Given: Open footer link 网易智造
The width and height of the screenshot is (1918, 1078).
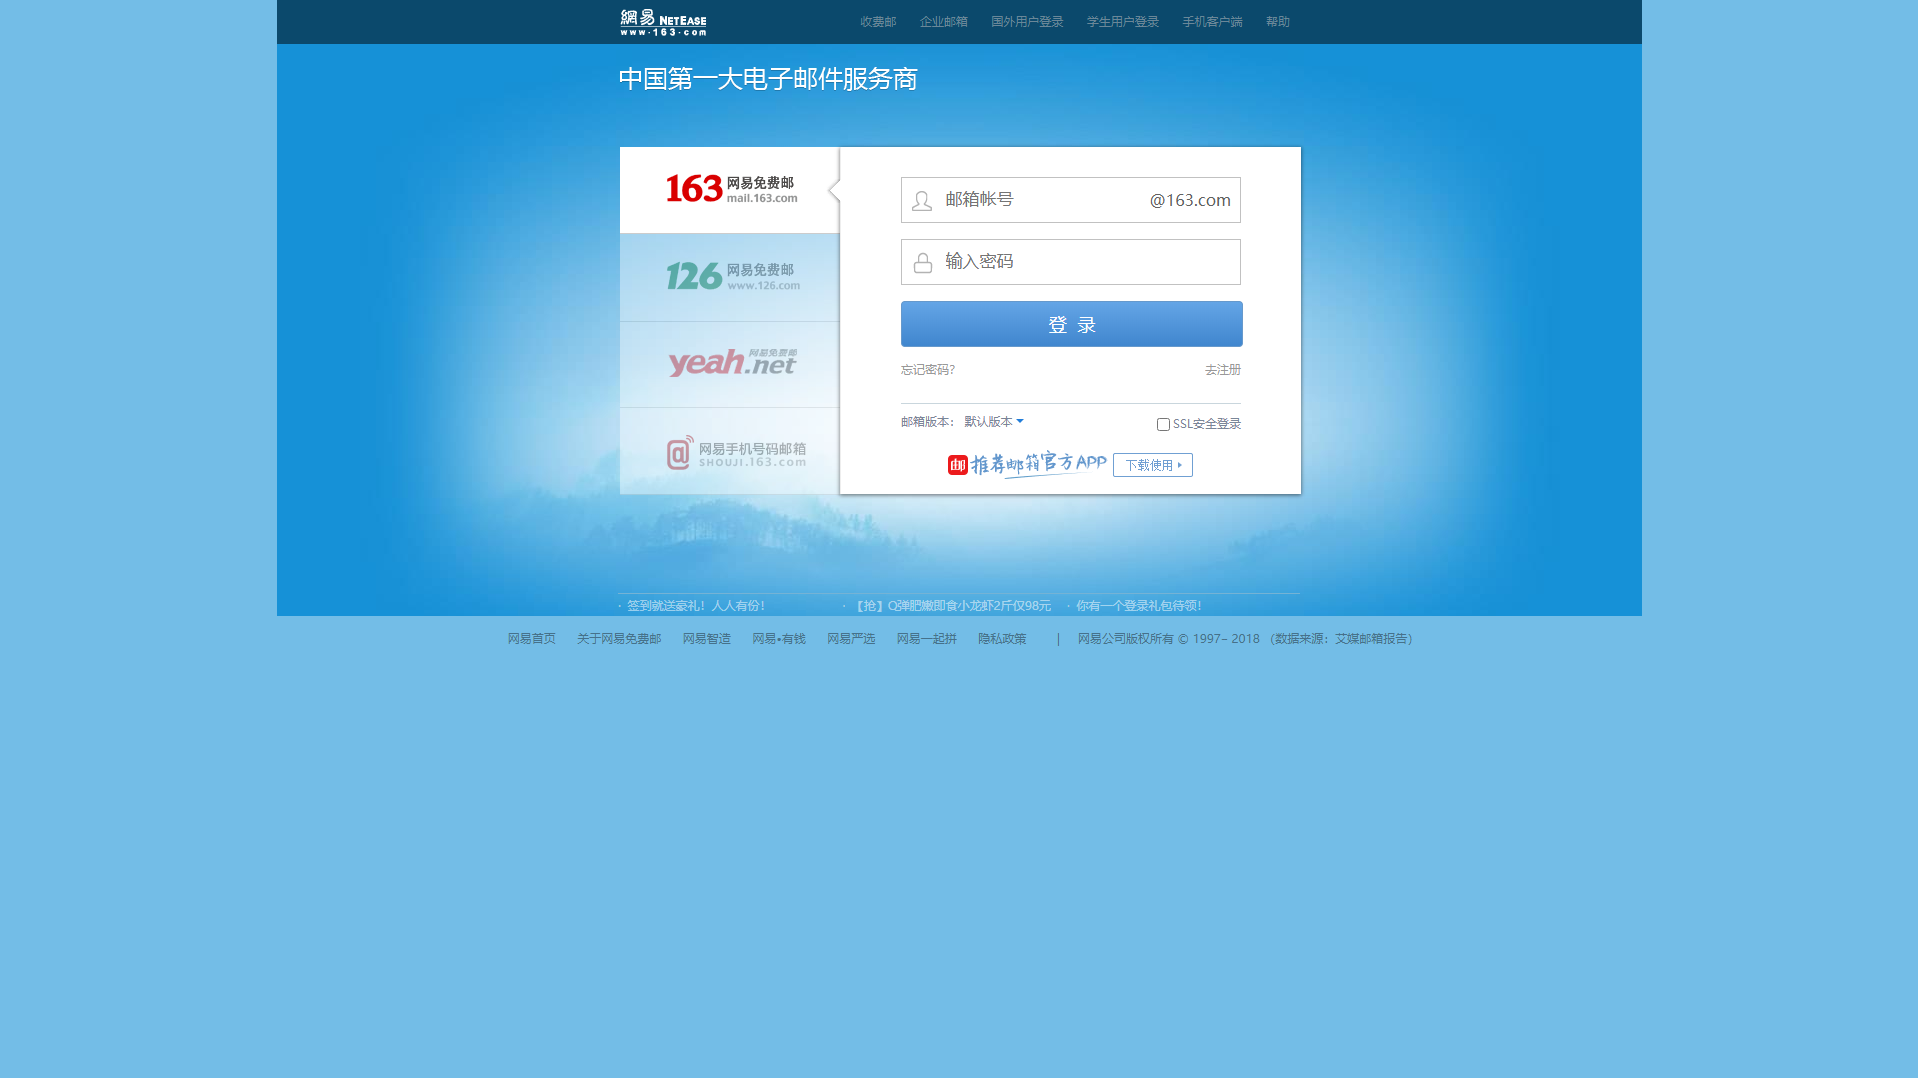Looking at the screenshot, I should coord(706,639).
